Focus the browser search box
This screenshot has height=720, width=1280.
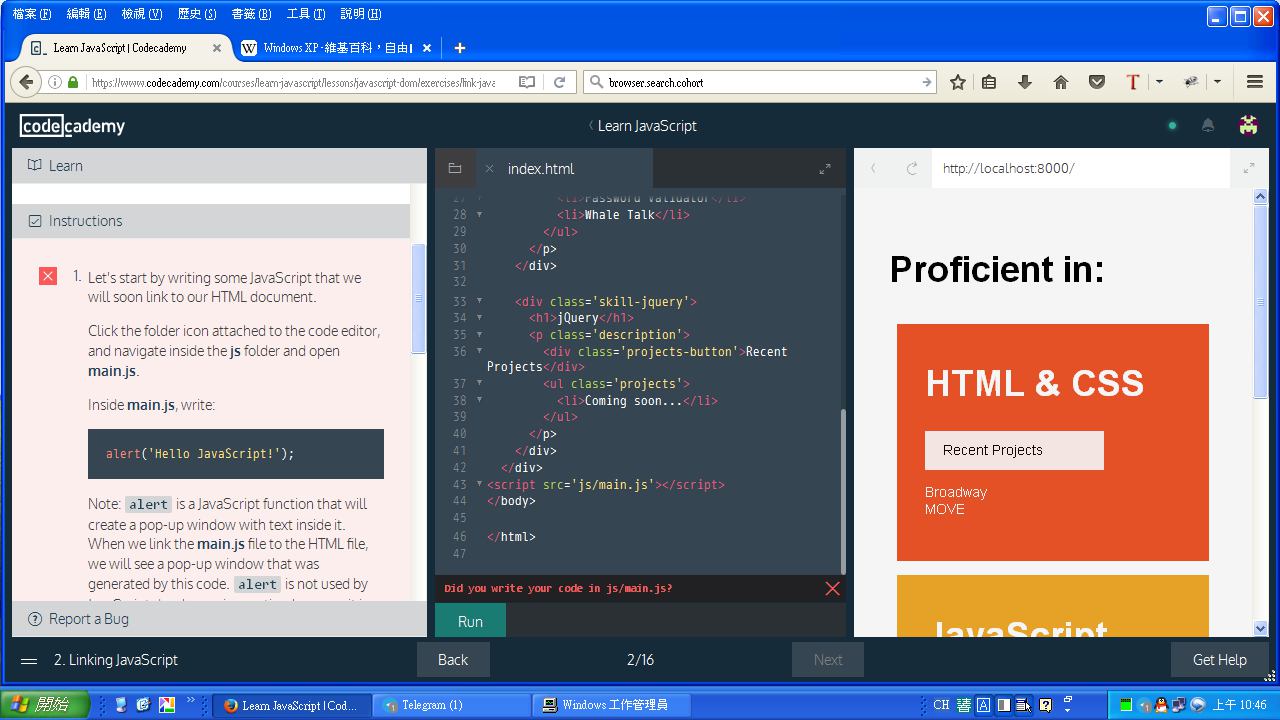point(760,82)
